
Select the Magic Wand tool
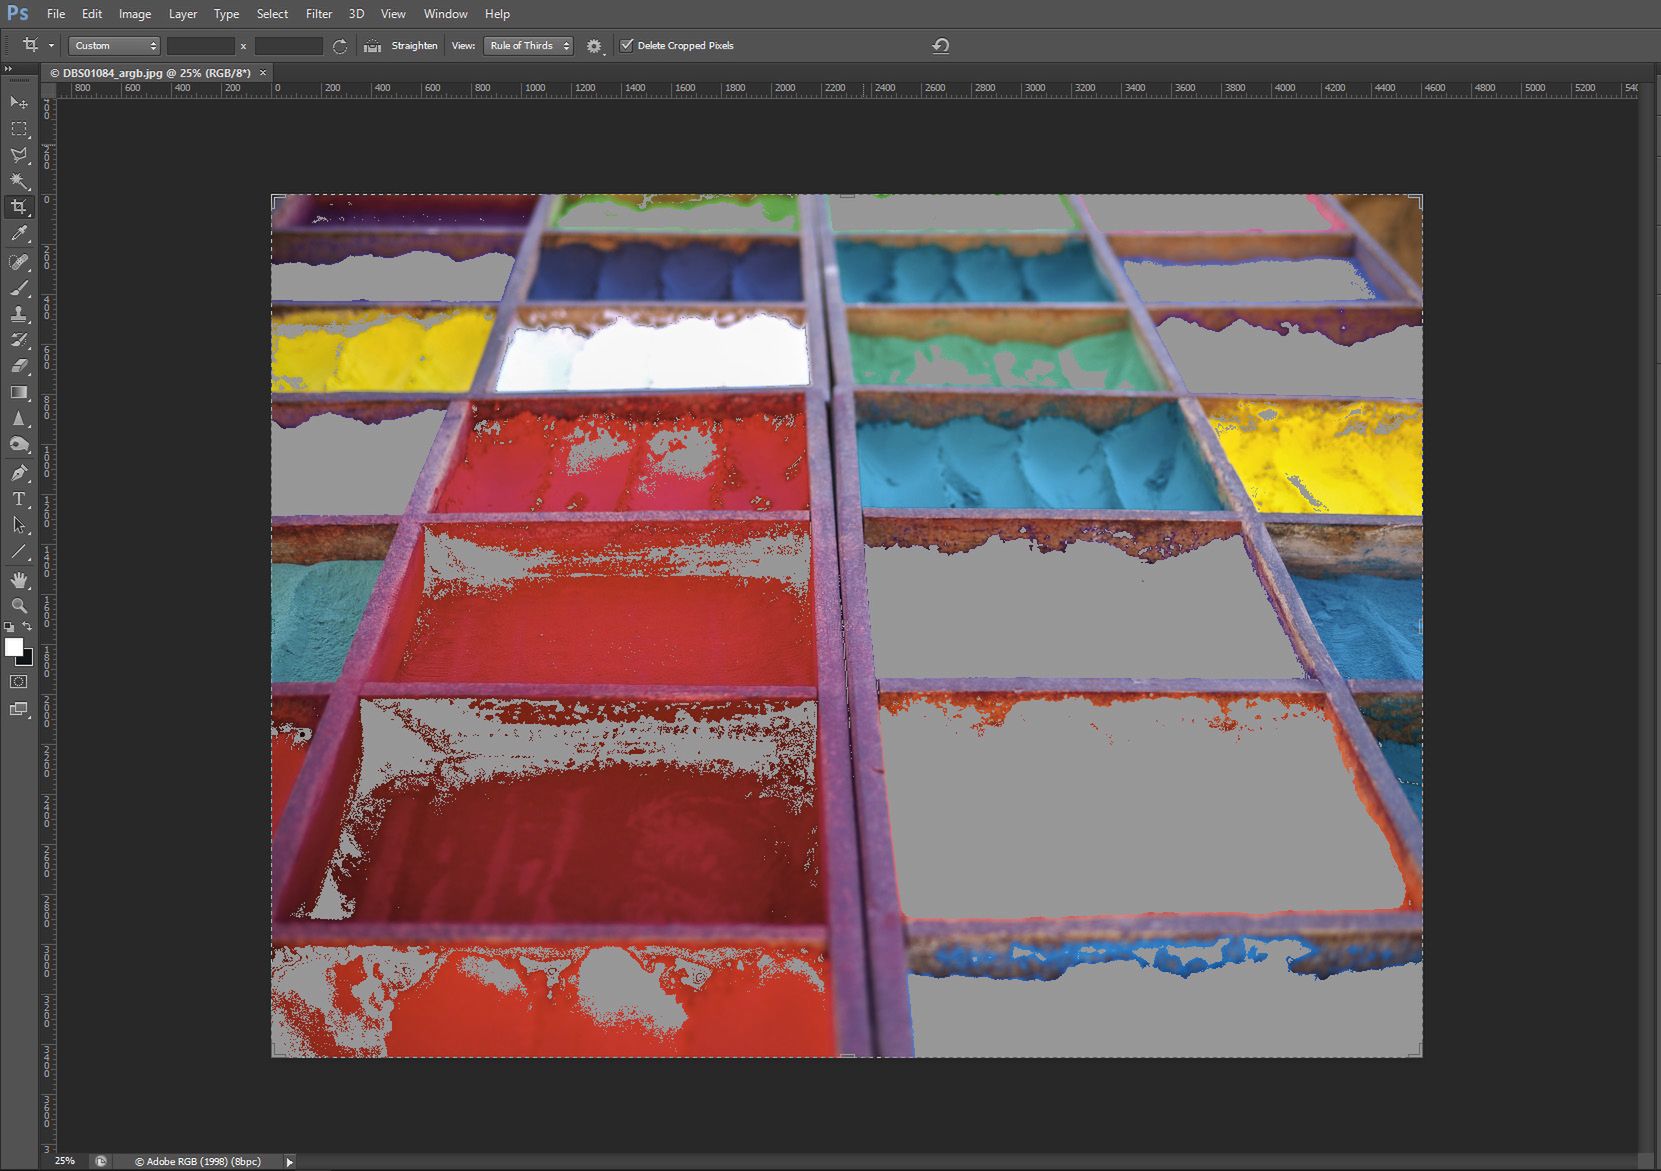point(19,181)
